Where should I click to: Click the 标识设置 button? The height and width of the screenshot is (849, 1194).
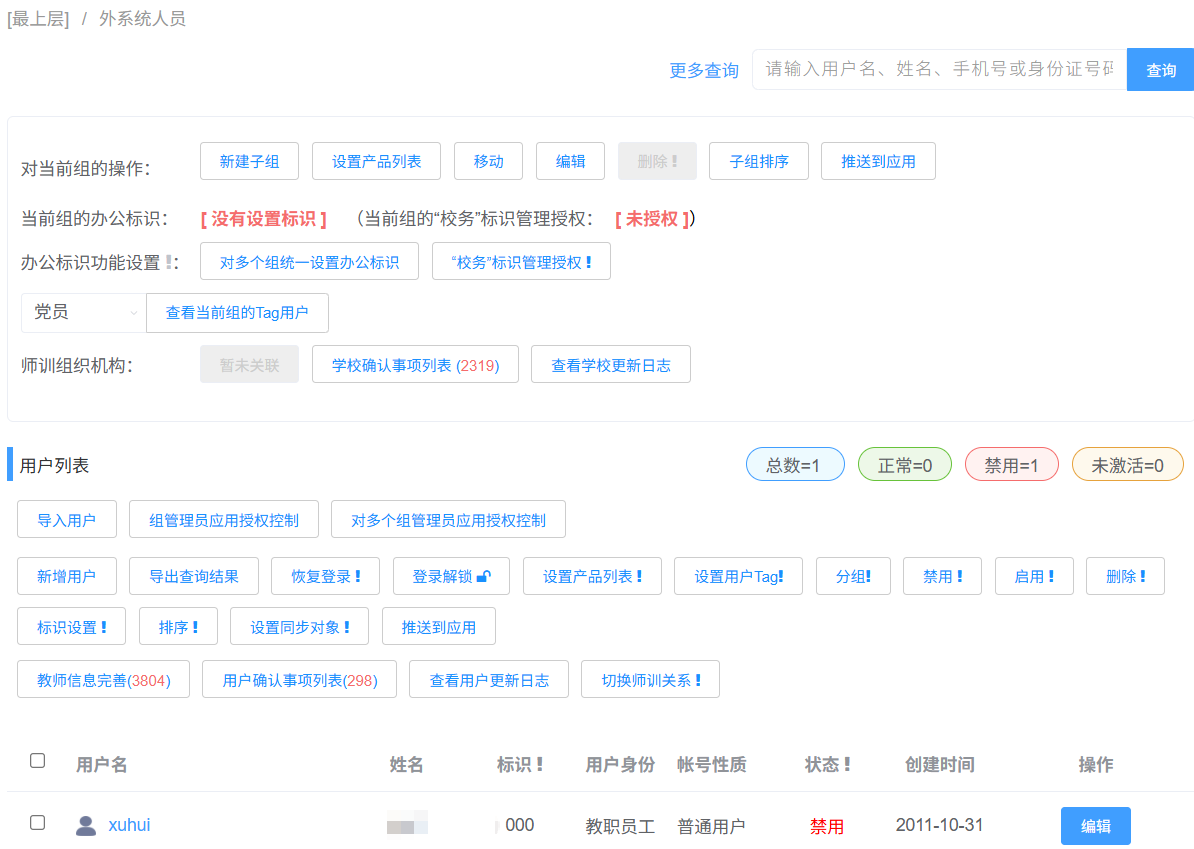click(x=72, y=627)
